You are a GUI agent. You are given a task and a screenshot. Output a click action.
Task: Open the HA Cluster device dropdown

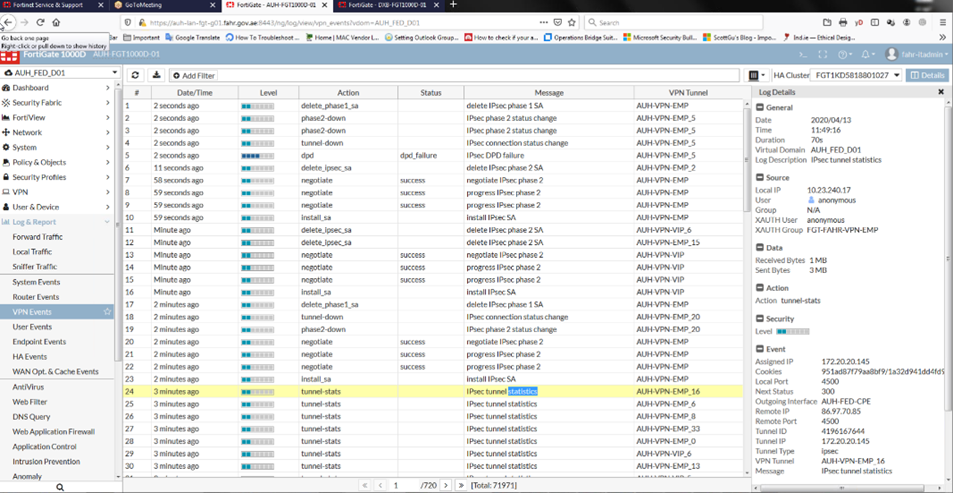(x=856, y=75)
